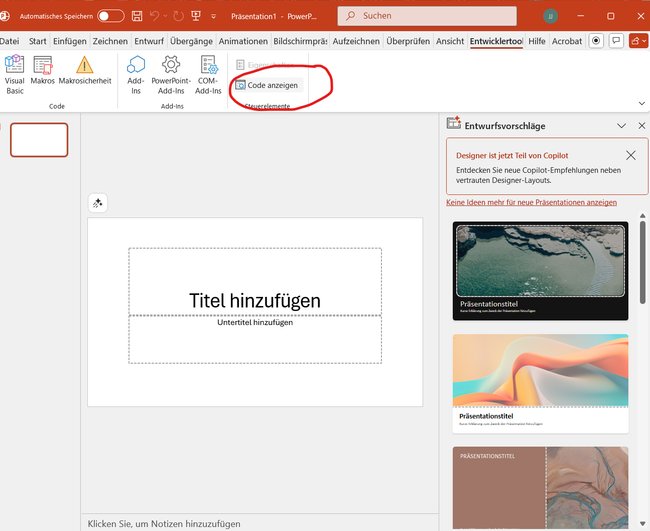Select the Entwicklertools tab
The height and width of the screenshot is (531, 650).
(x=496, y=41)
